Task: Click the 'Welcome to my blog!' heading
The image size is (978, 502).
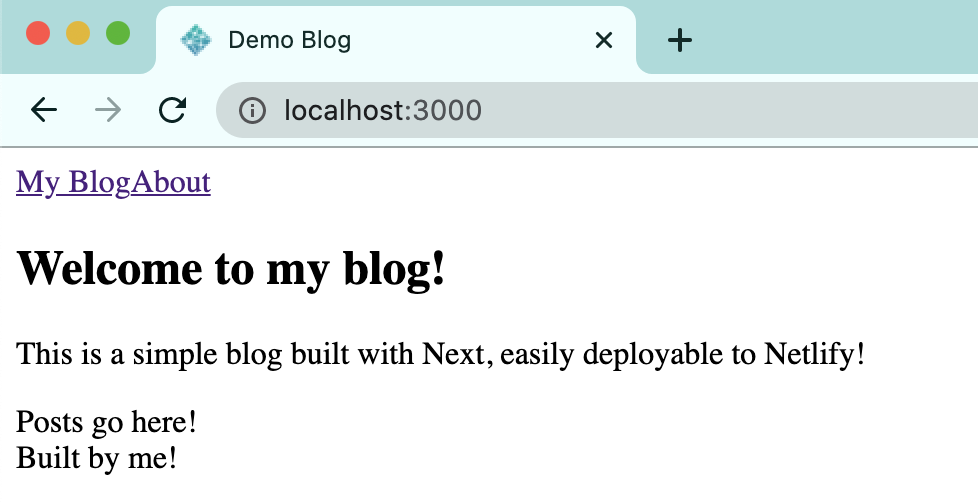Action: click(231, 268)
